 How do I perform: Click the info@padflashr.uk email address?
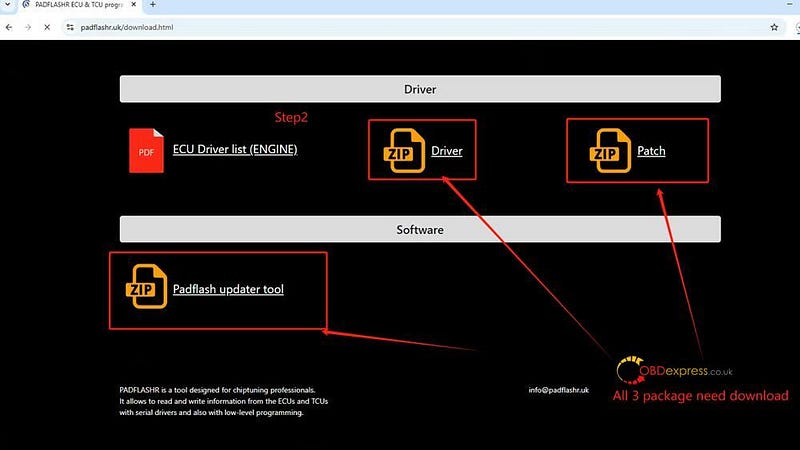click(558, 390)
